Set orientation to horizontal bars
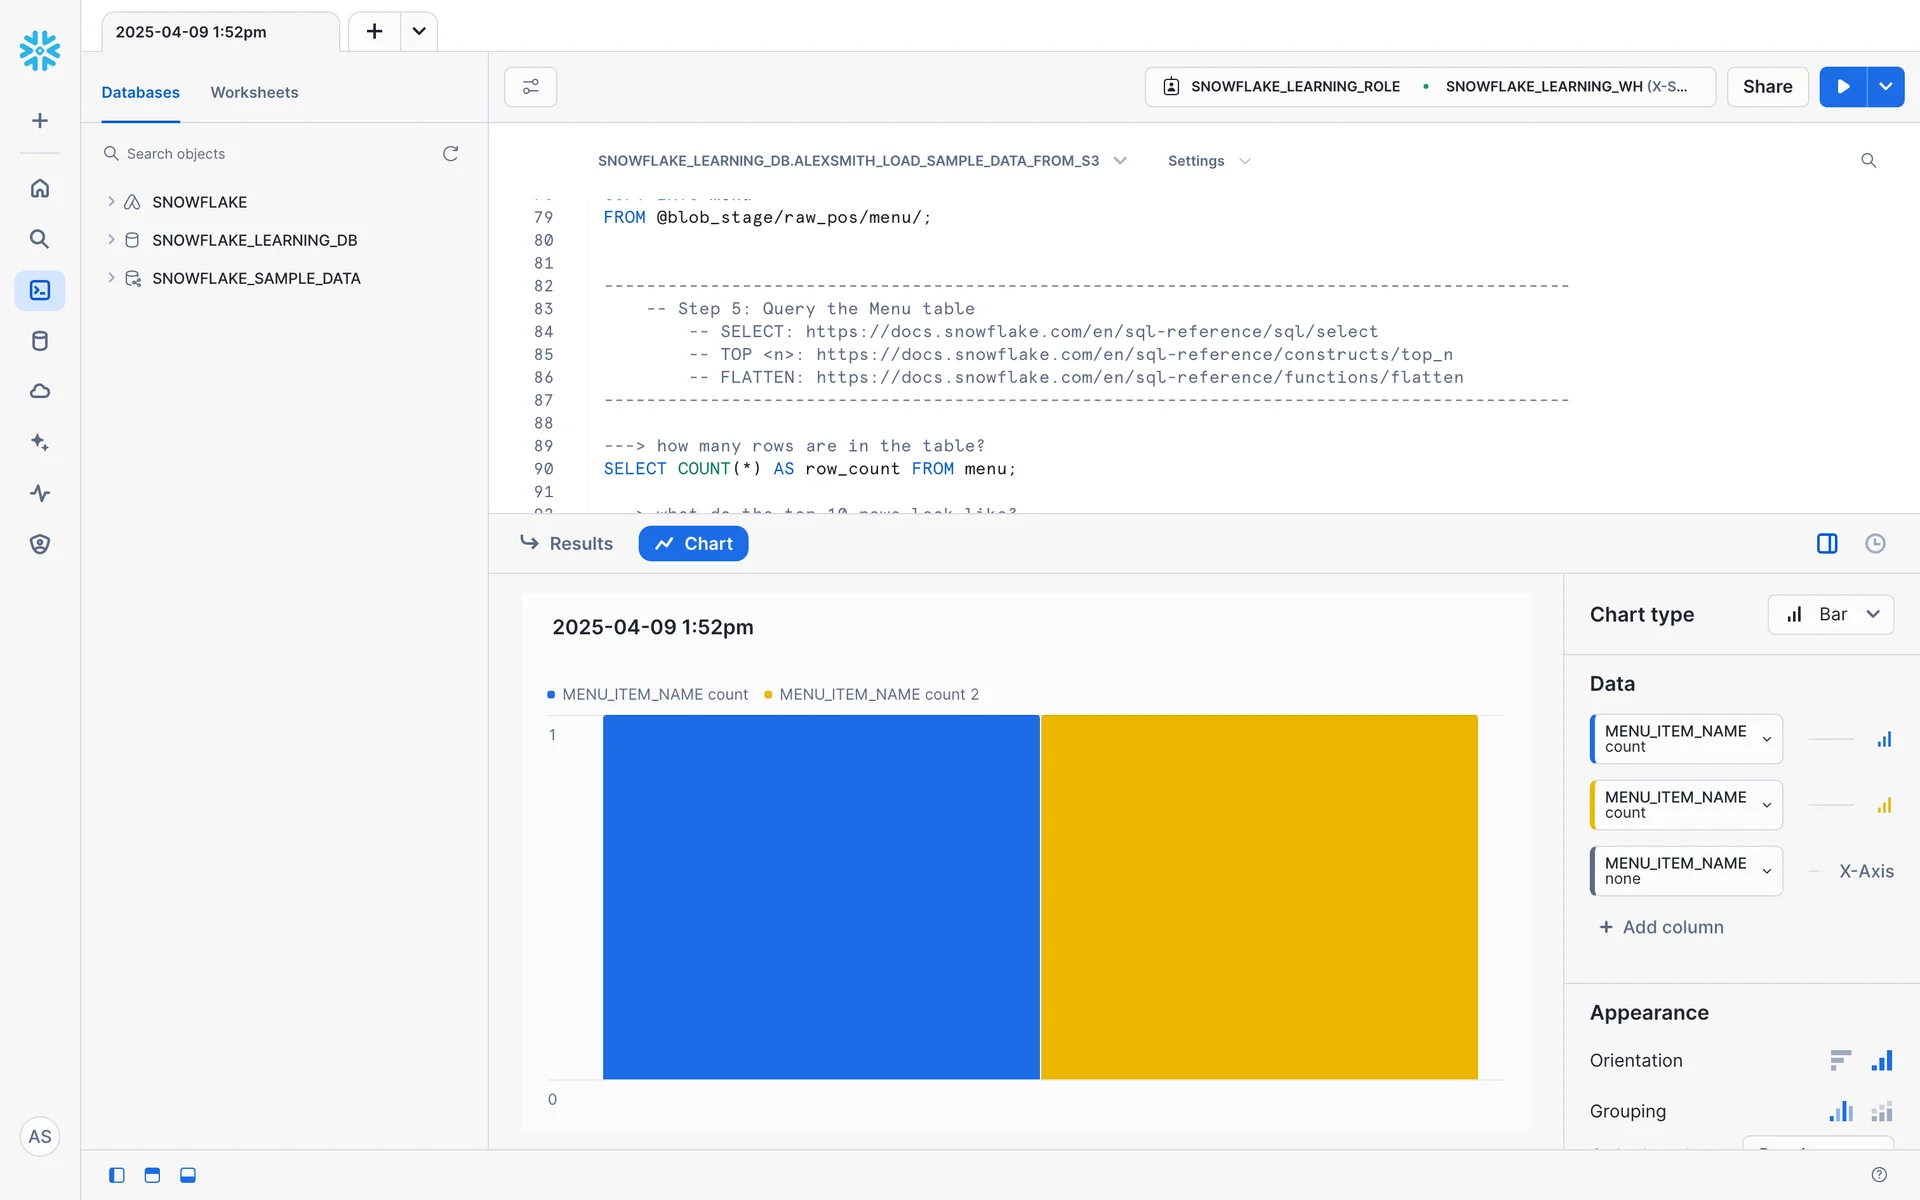 click(1840, 1060)
